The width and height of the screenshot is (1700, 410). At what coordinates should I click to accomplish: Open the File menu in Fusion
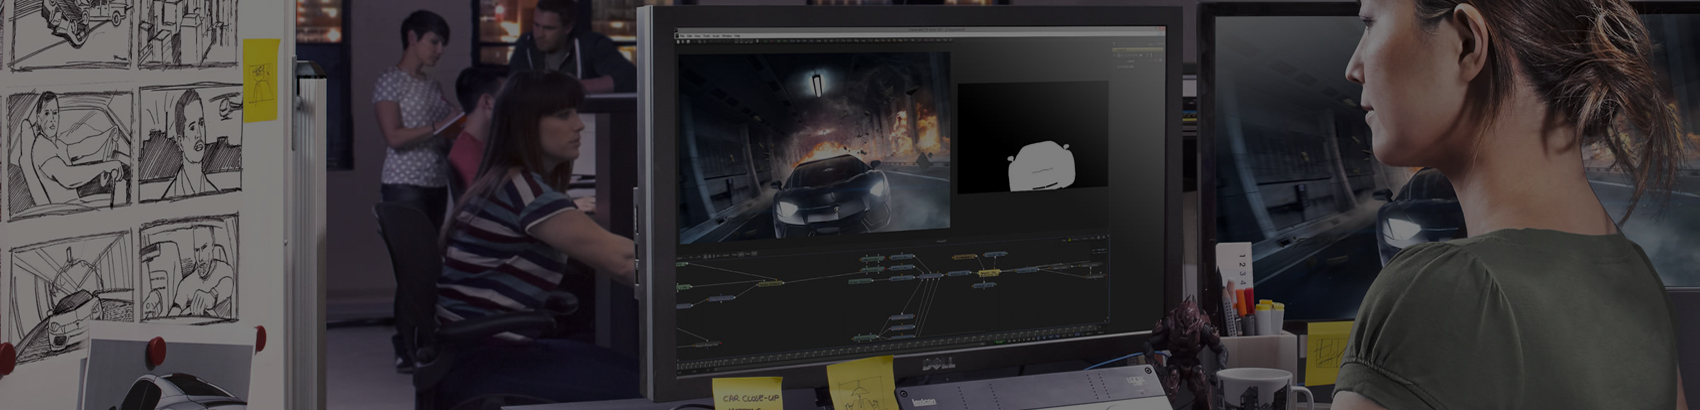(682, 36)
